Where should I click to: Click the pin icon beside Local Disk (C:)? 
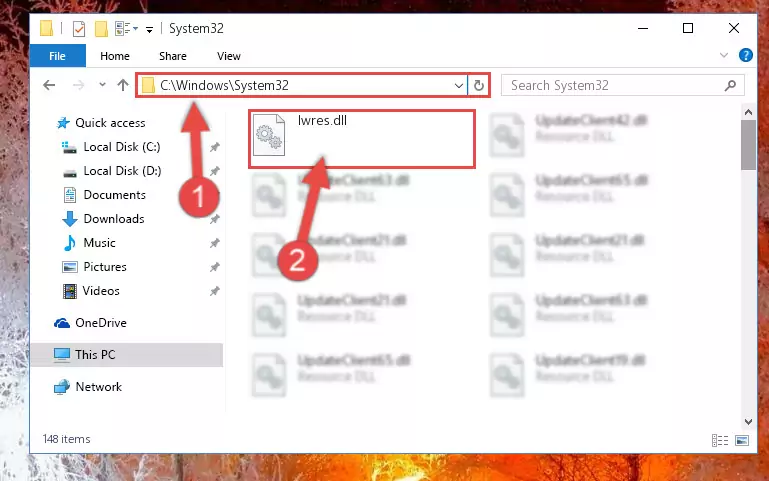pos(215,147)
